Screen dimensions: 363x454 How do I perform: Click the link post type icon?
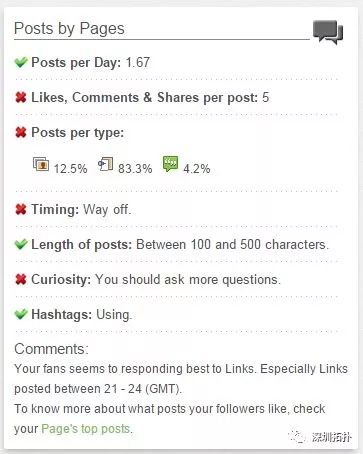point(105,164)
